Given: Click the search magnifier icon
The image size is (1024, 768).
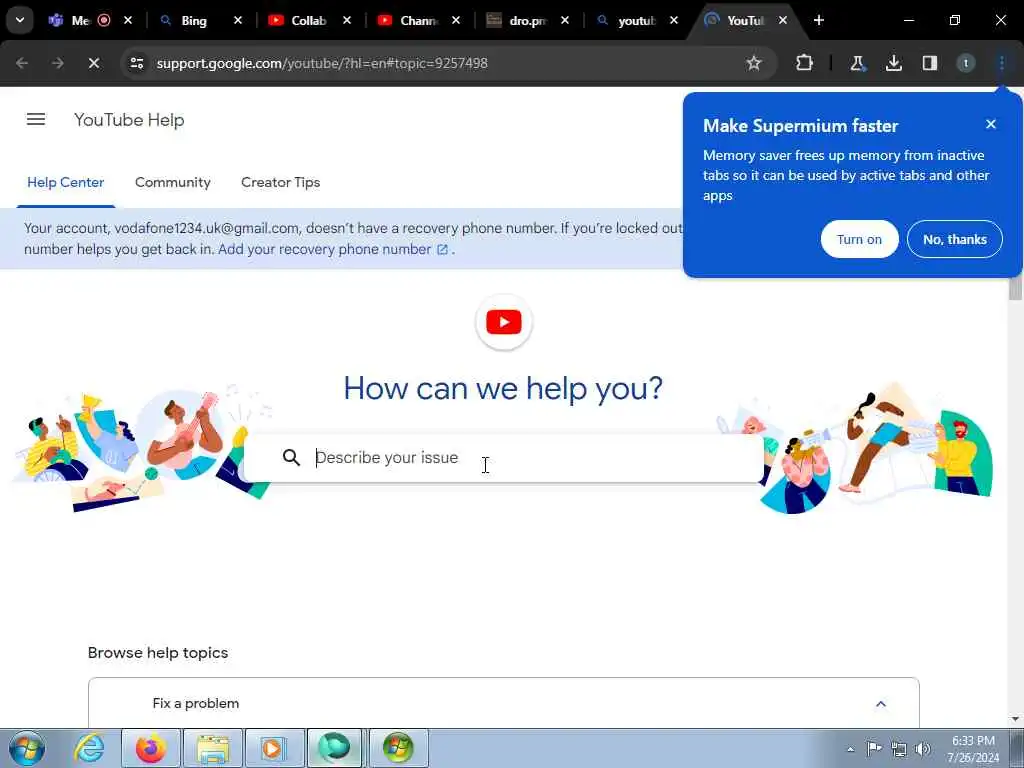Looking at the screenshot, I should tap(291, 458).
